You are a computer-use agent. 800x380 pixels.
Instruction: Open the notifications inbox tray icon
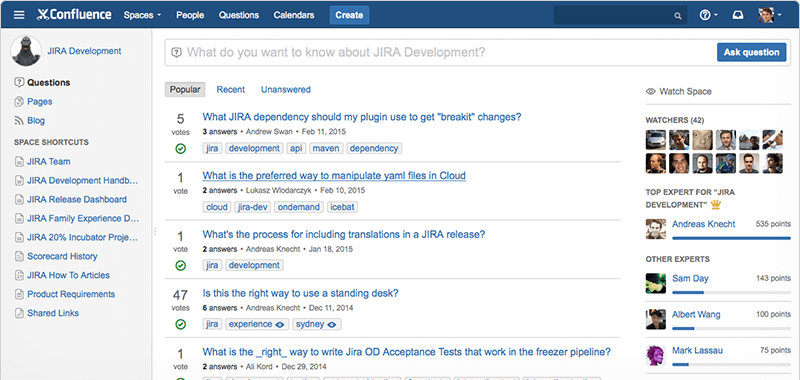[738, 15]
